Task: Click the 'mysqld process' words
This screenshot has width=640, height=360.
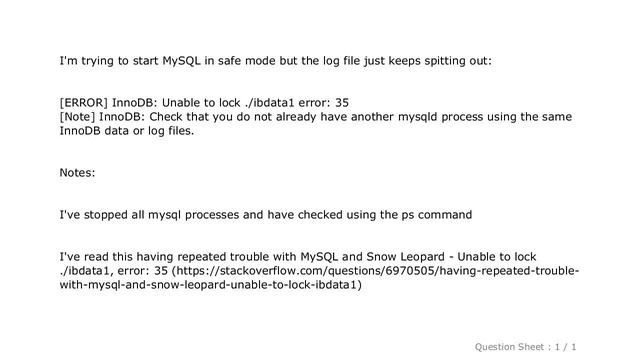Action: [440, 117]
